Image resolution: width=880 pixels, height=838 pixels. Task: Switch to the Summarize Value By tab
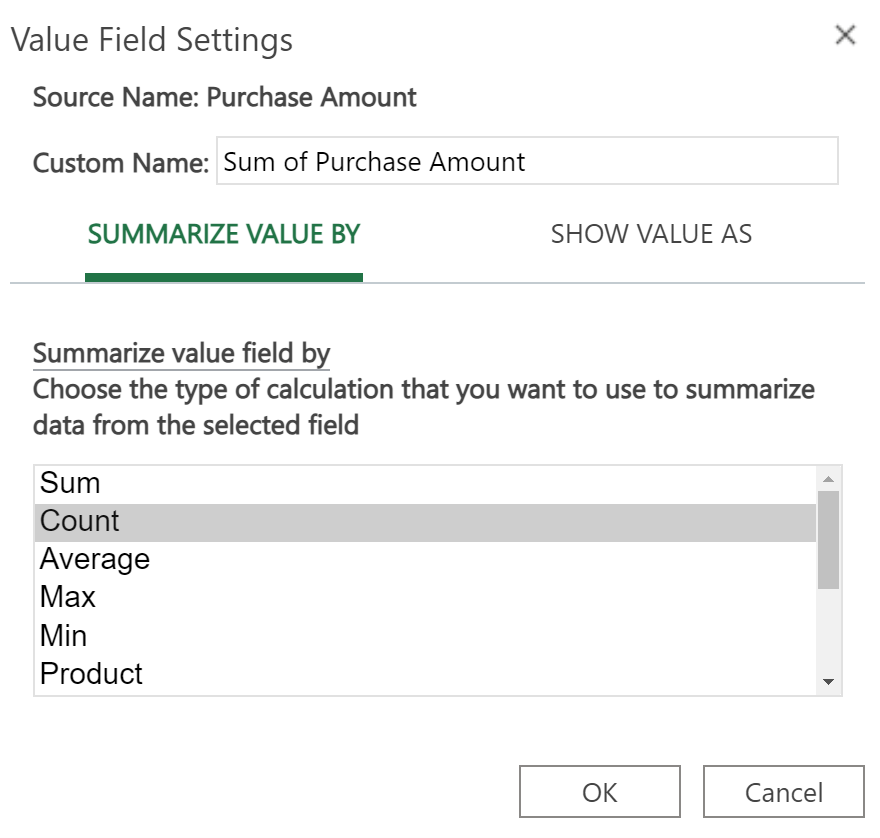pyautogui.click(x=224, y=235)
